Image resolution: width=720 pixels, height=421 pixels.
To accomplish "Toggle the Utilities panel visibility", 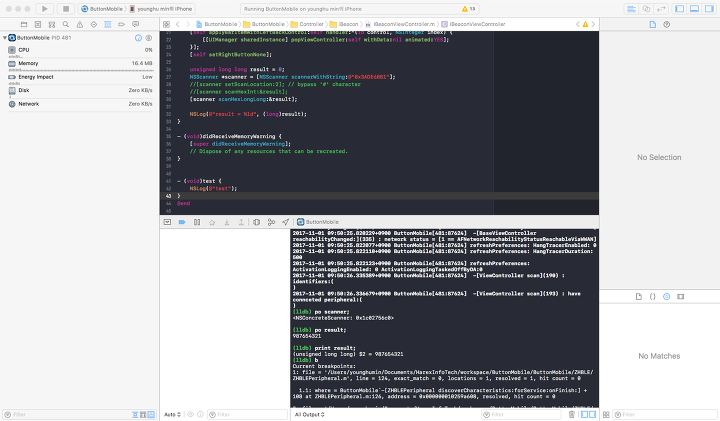I will [x=709, y=9].
